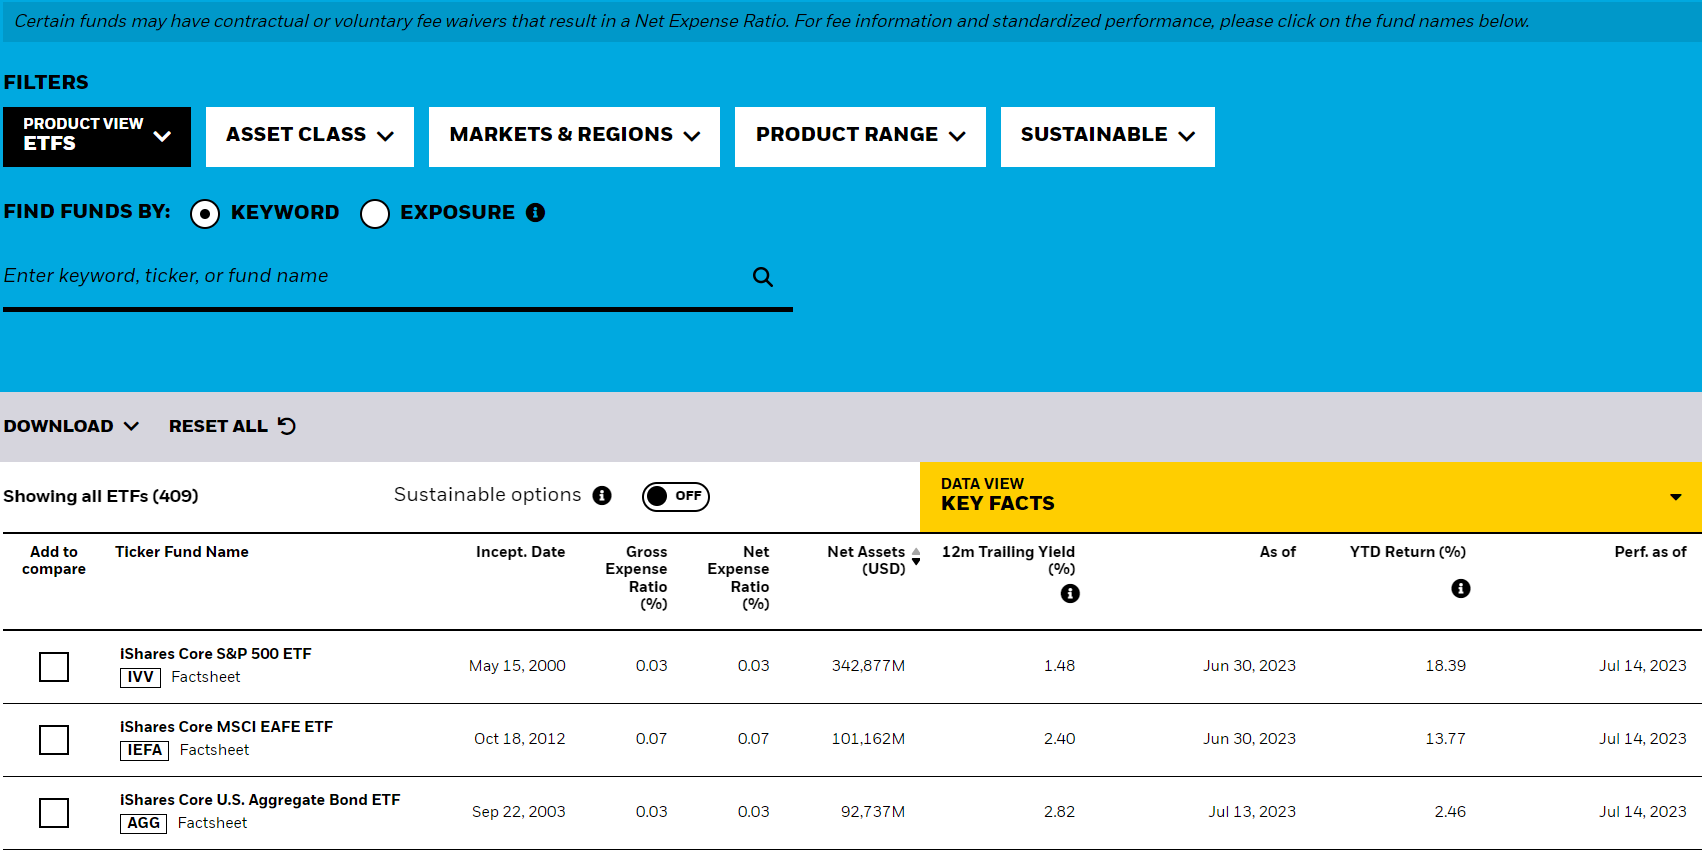Click the May 15, 2000 inception date
This screenshot has width=1702, height=852.
point(517,666)
